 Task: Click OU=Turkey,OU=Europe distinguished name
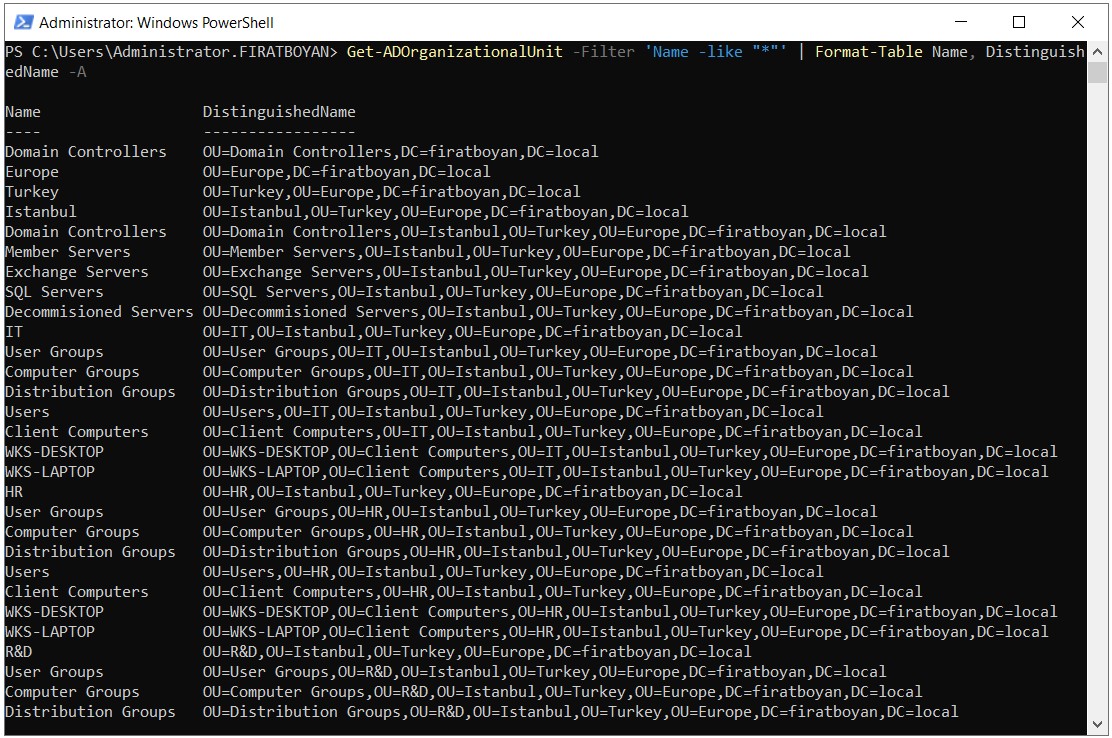point(391,192)
